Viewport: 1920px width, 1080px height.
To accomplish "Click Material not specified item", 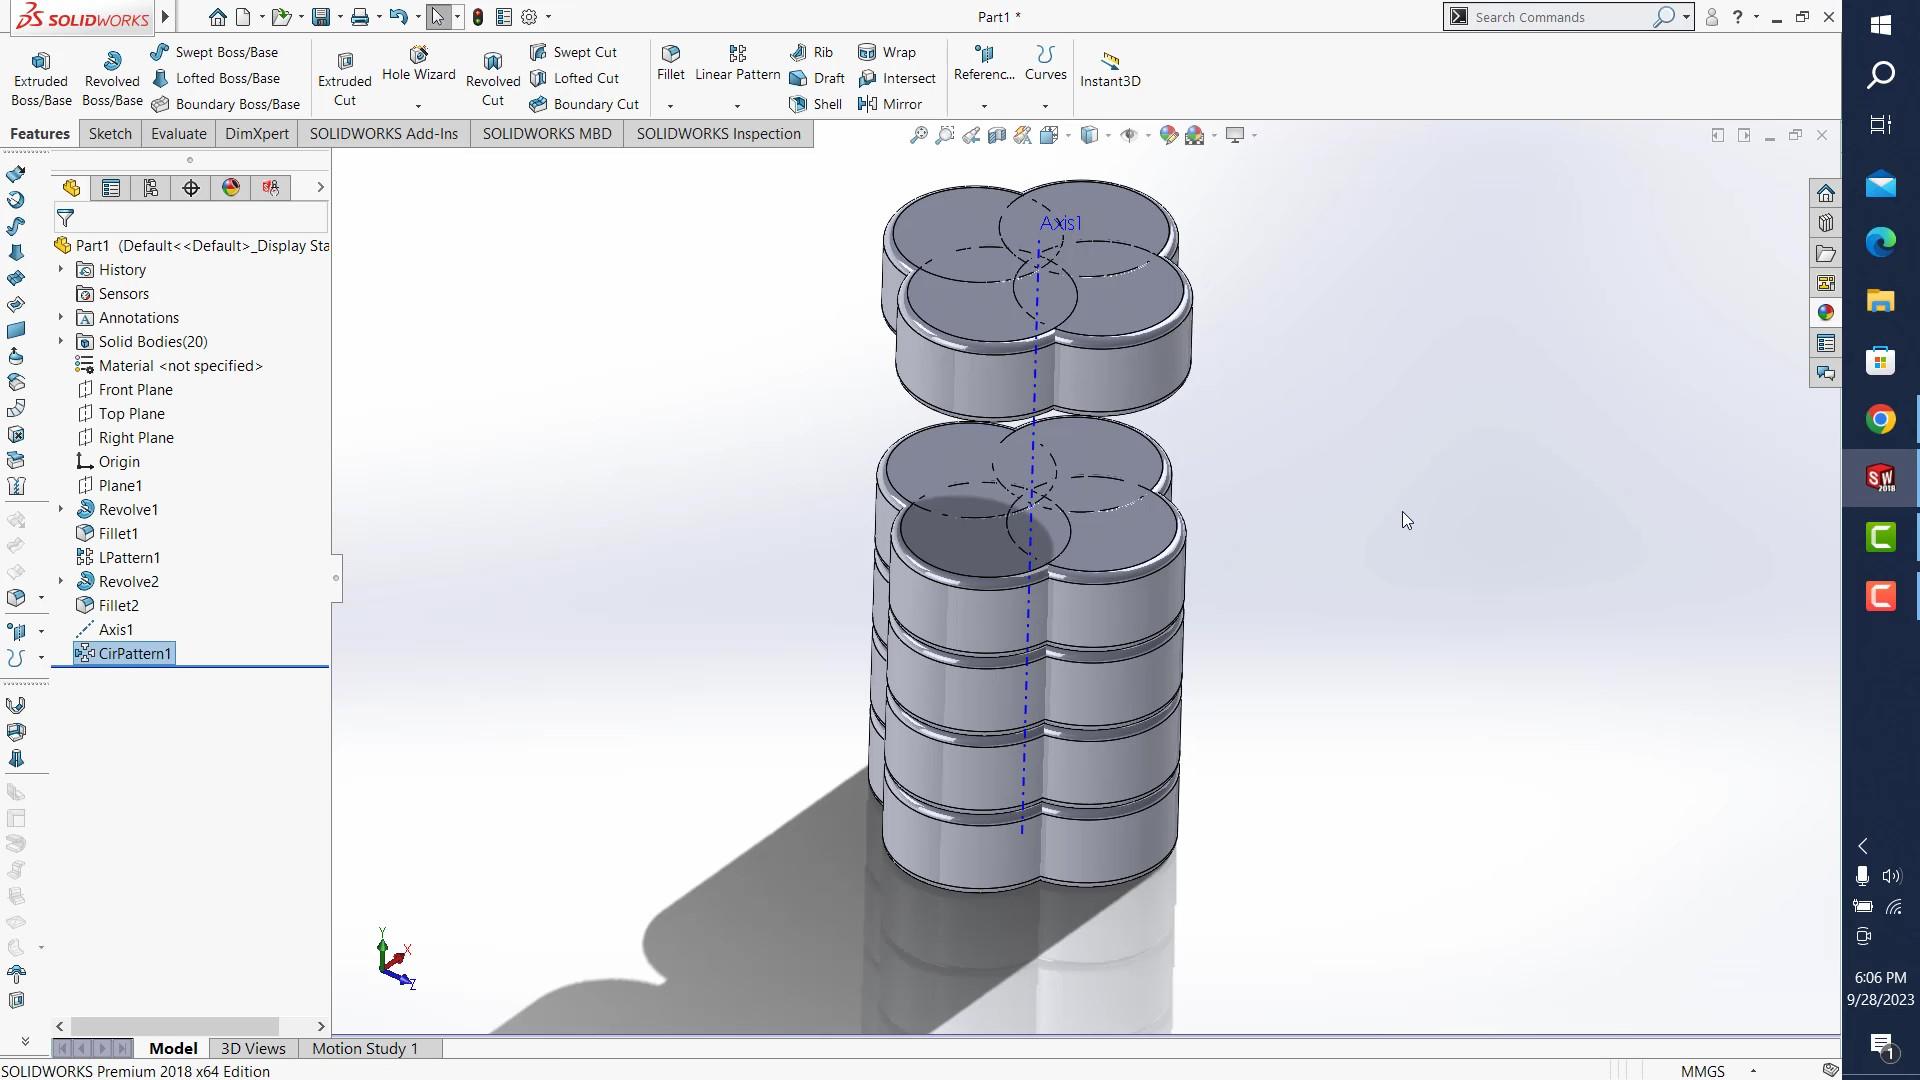I will click(x=169, y=365).
